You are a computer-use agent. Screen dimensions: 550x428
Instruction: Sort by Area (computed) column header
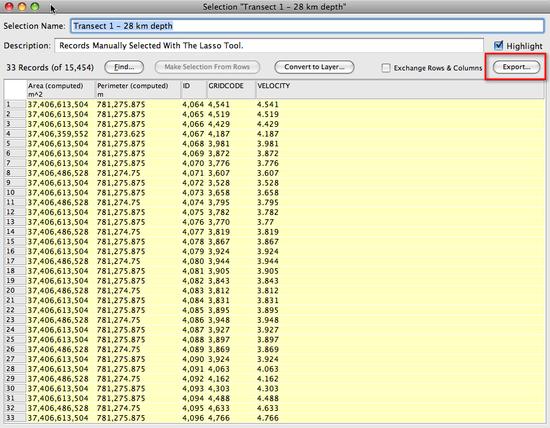pyautogui.click(x=61, y=90)
